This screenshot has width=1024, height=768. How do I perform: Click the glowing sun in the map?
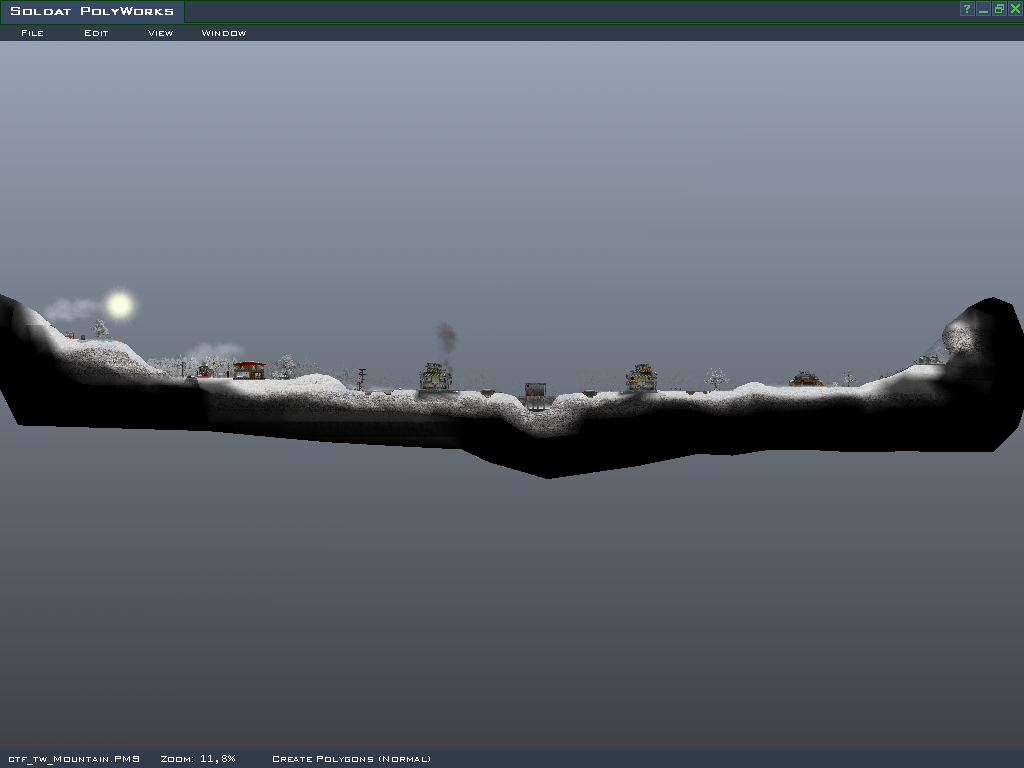point(120,305)
